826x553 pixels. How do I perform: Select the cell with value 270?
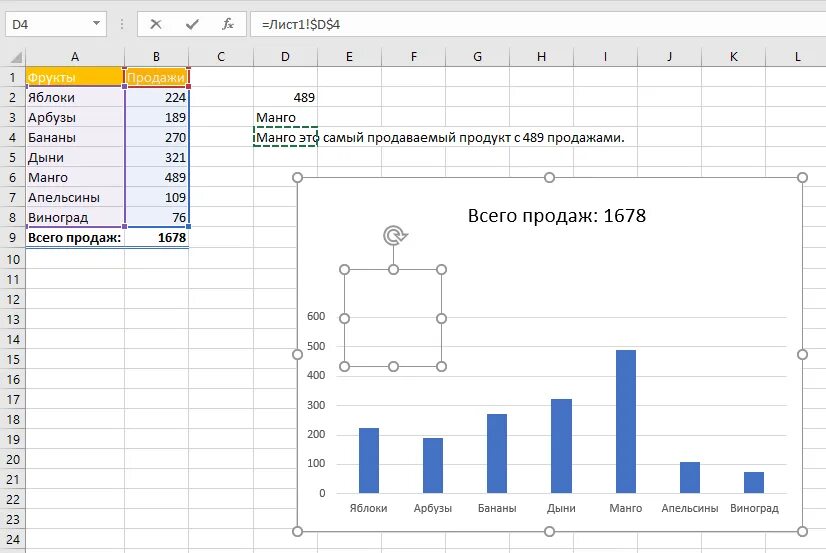[x=156, y=137]
